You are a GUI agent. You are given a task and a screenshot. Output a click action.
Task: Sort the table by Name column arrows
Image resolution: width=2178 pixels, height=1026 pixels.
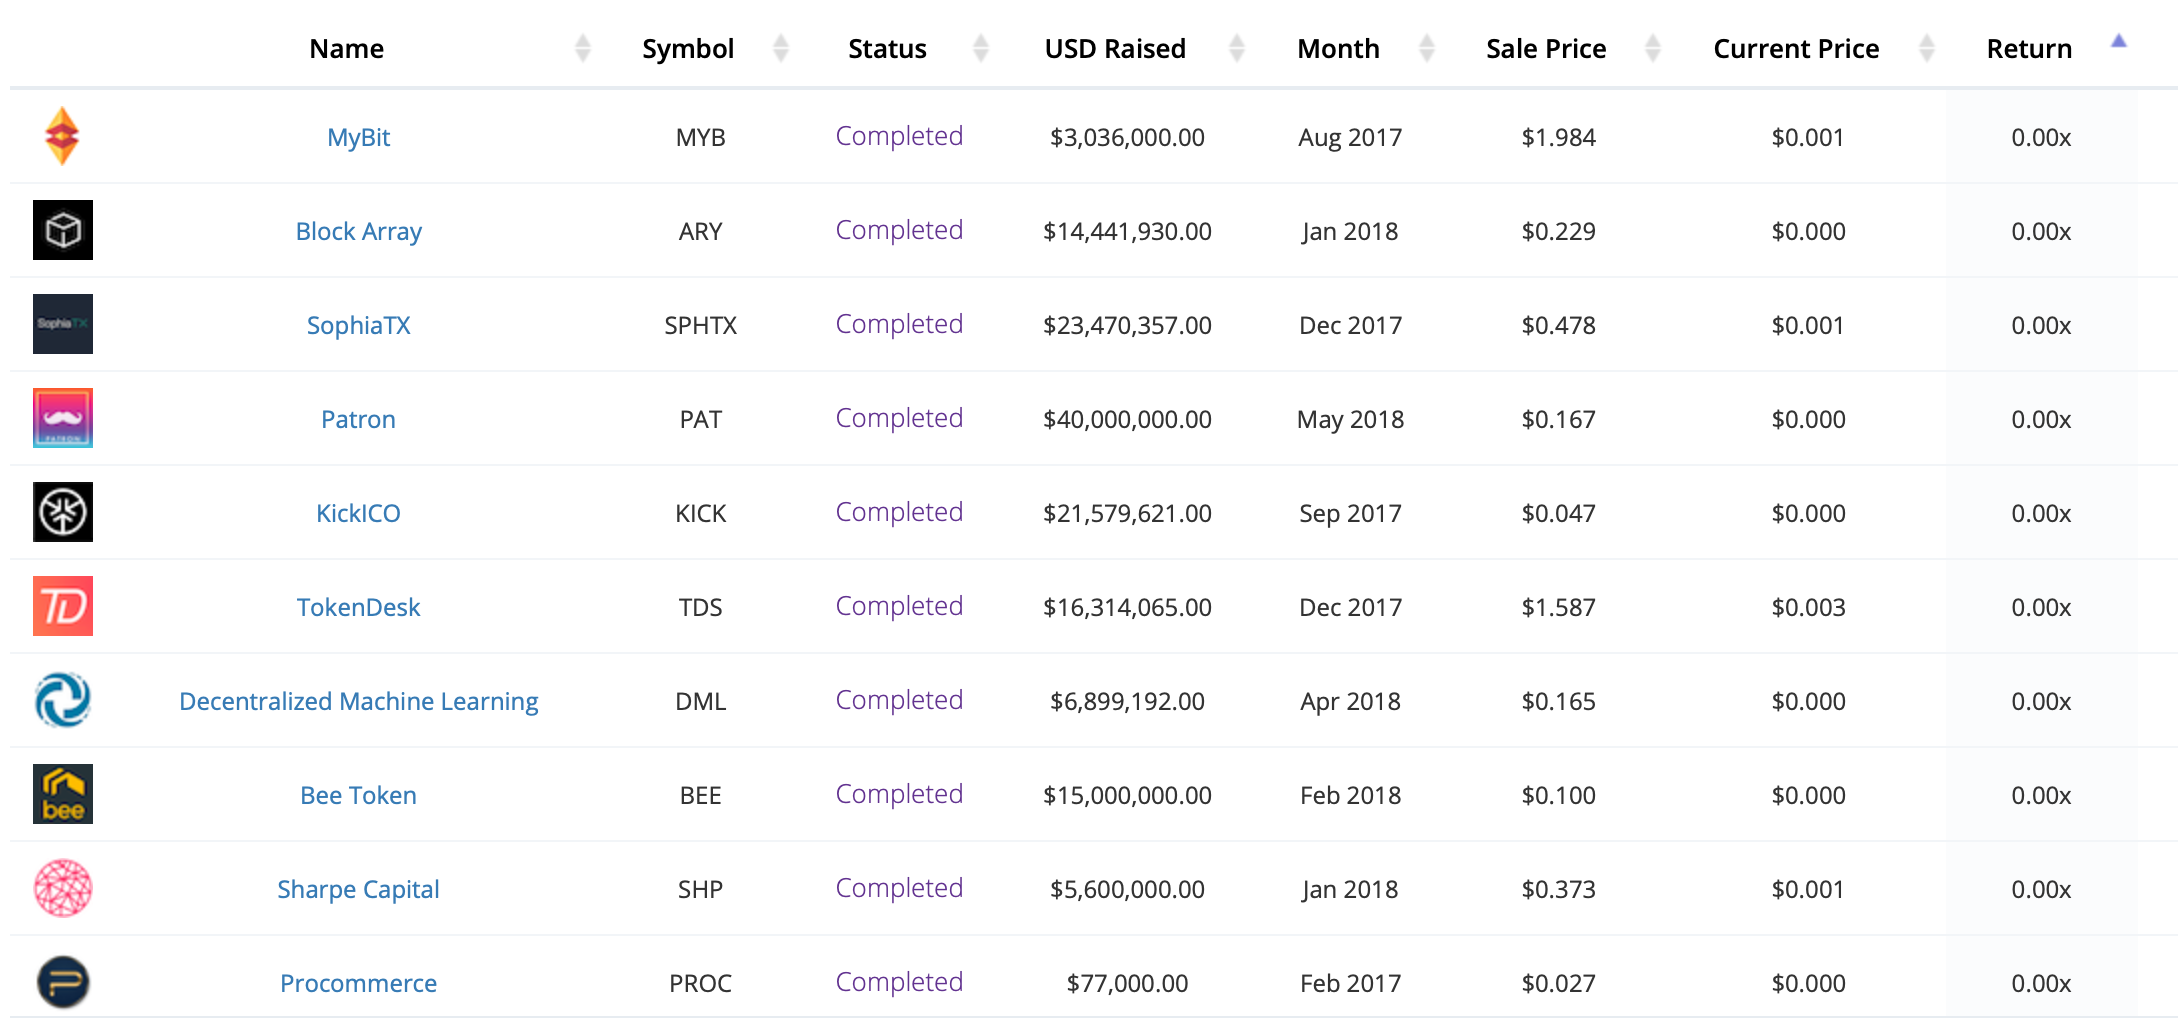click(x=583, y=48)
